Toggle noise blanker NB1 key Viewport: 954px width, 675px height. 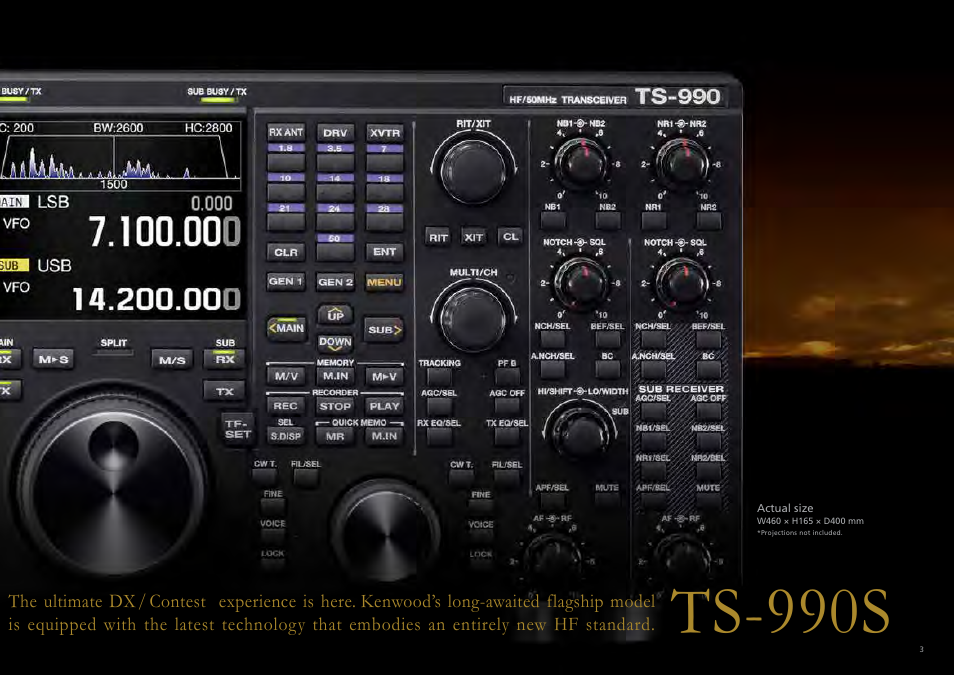tap(553, 220)
